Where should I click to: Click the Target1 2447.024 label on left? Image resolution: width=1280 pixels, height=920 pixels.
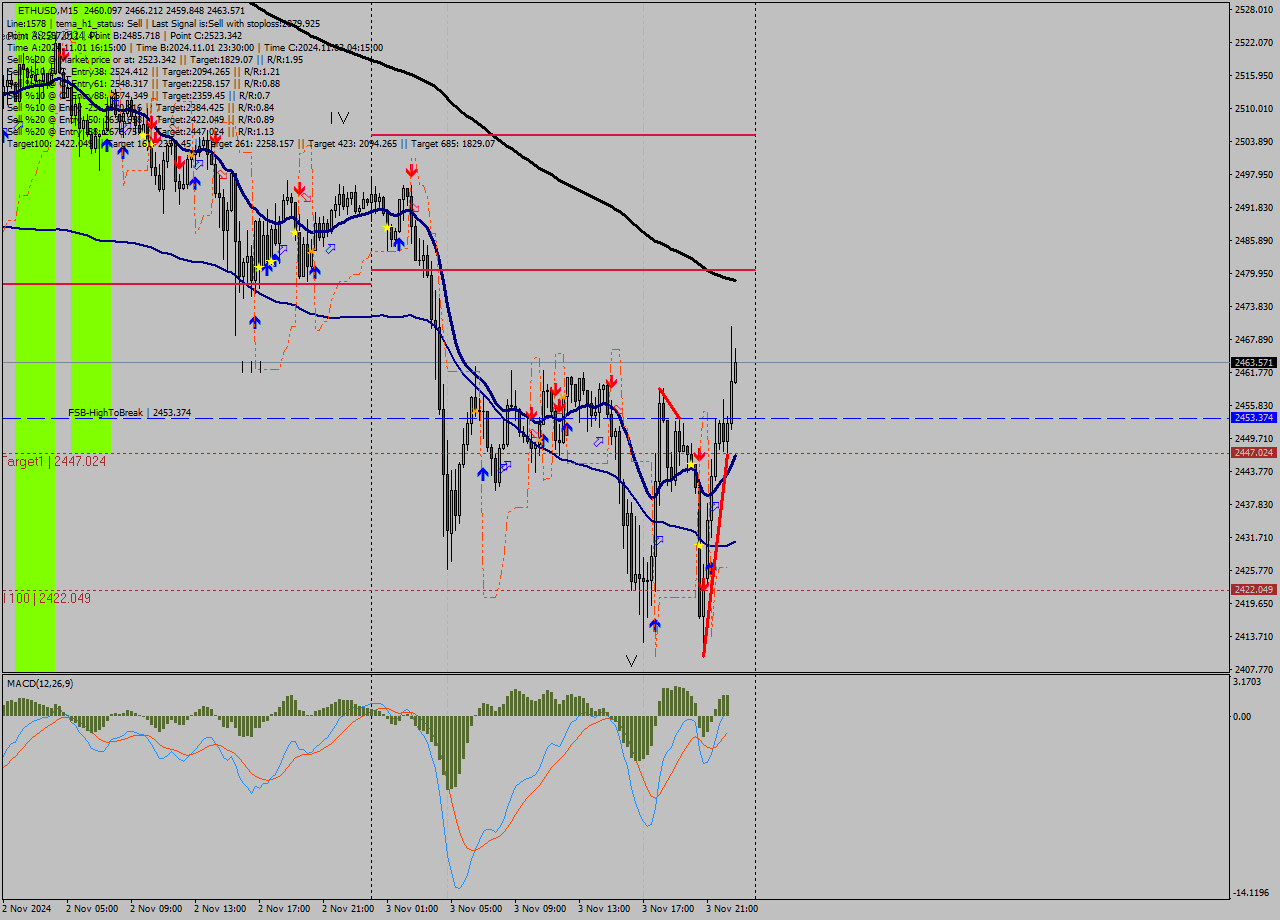tap(54, 461)
